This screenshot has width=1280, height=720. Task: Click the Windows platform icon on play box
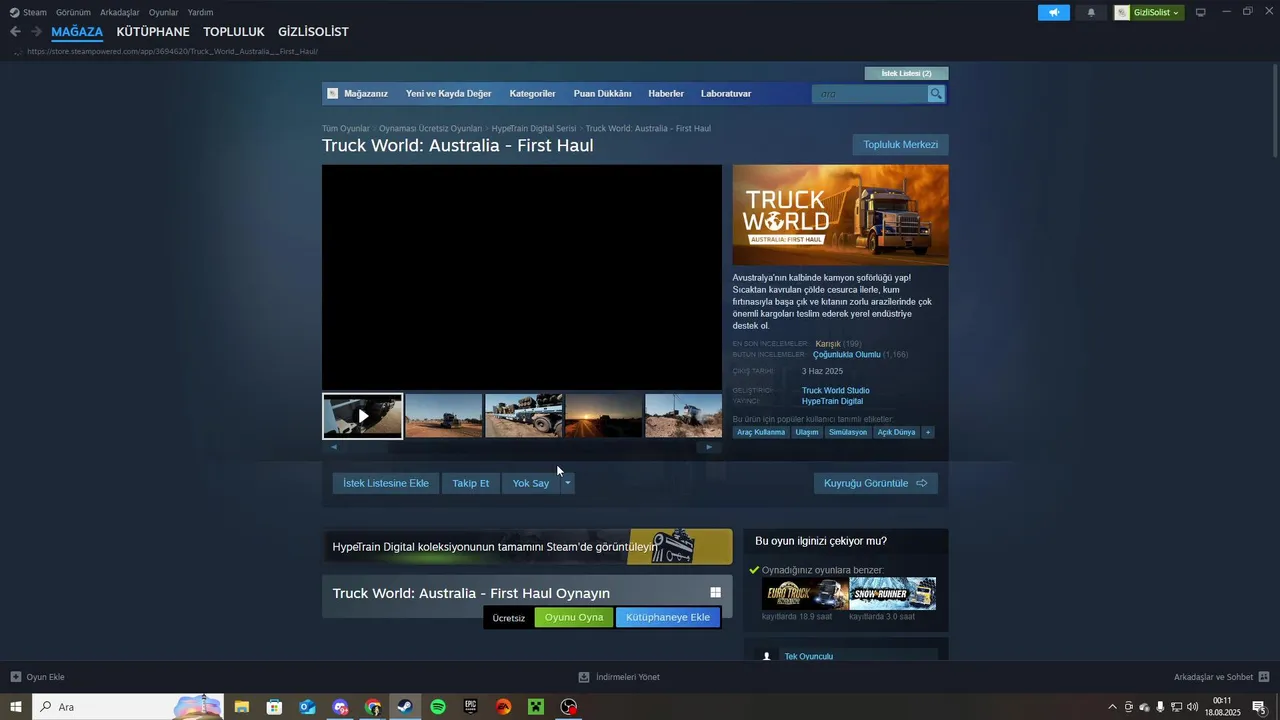[x=715, y=593]
